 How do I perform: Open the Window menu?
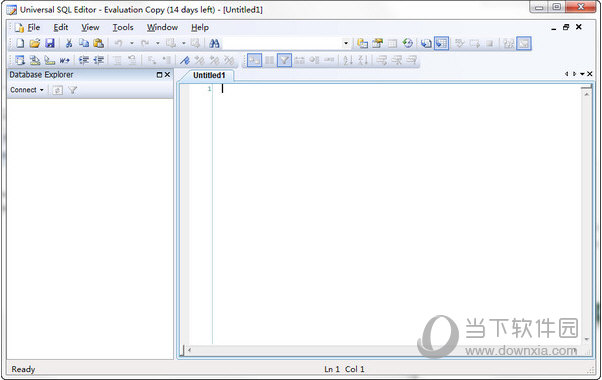point(162,27)
